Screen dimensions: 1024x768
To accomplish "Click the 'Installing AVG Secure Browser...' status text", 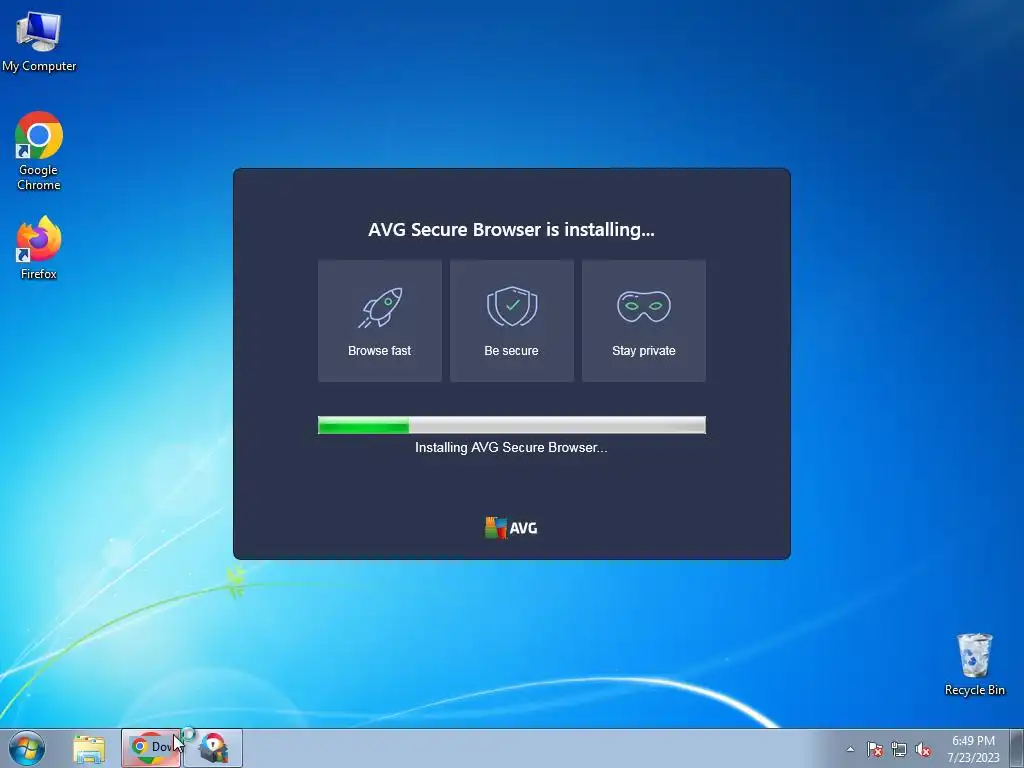I will coord(511,447).
